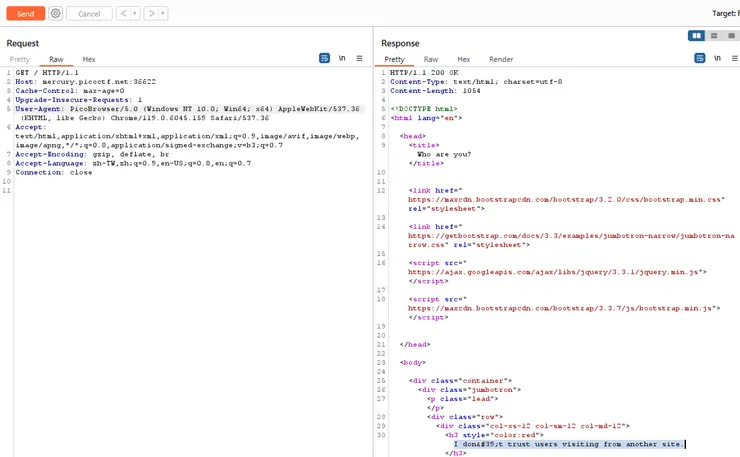Click the Cancel button
This screenshot has width=740, height=457.
89,14
